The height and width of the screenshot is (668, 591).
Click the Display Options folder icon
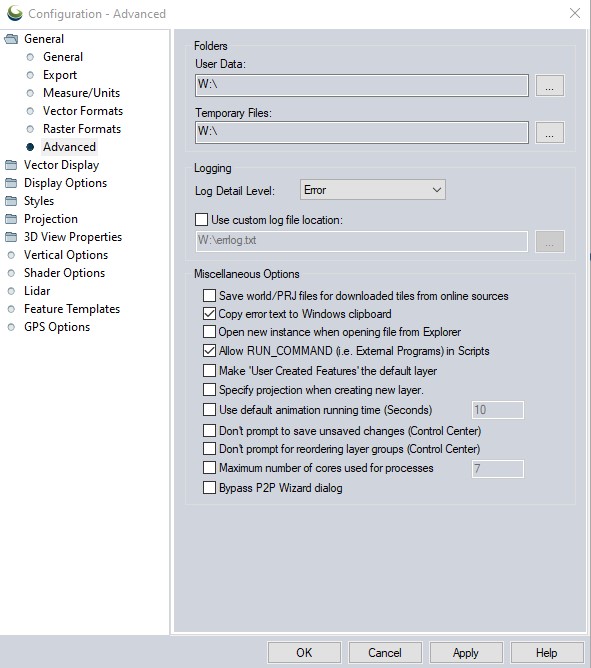[11, 183]
